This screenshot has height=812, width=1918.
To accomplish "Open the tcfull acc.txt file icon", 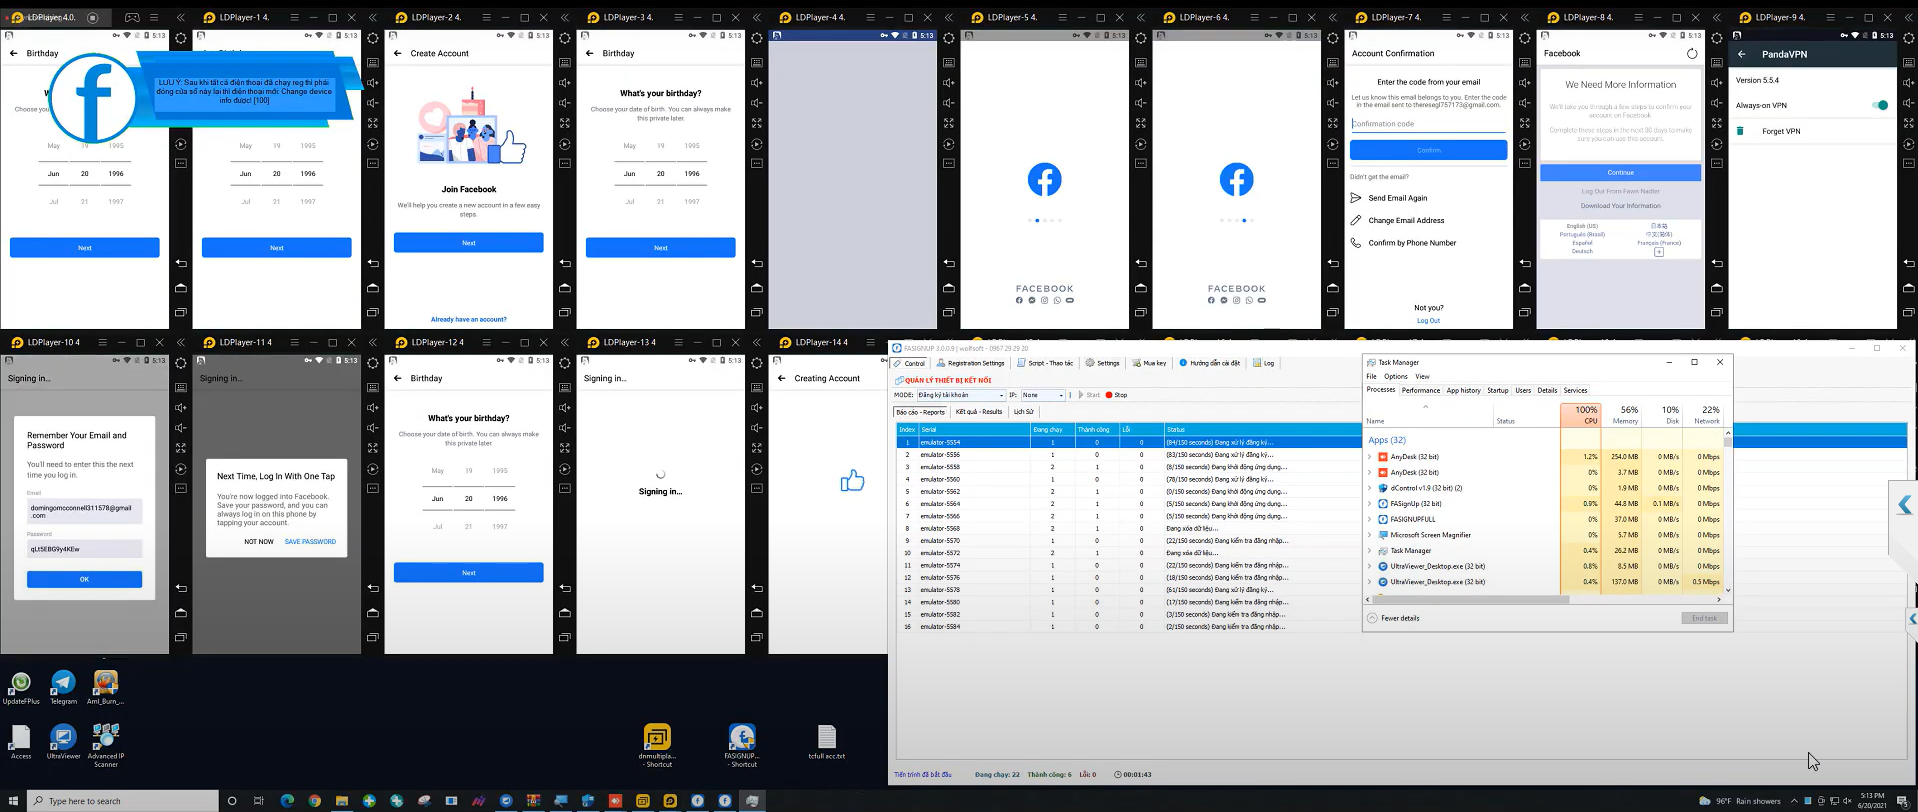I will [826, 742].
